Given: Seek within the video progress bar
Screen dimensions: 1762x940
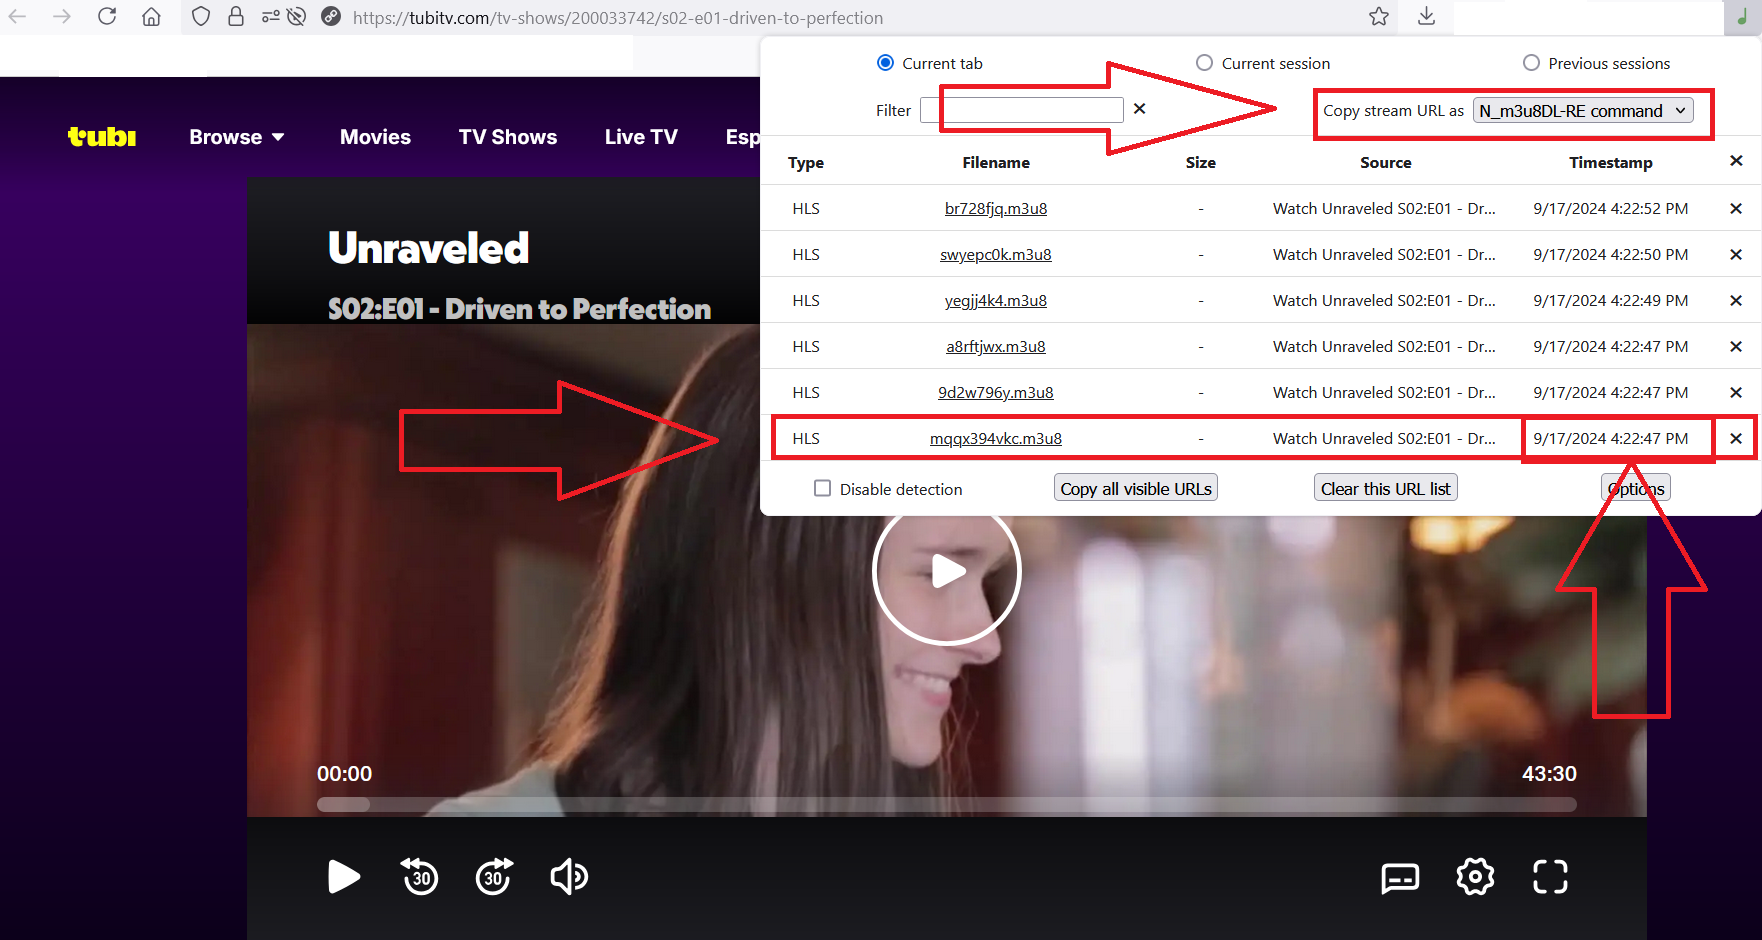Looking at the screenshot, I should [x=947, y=804].
